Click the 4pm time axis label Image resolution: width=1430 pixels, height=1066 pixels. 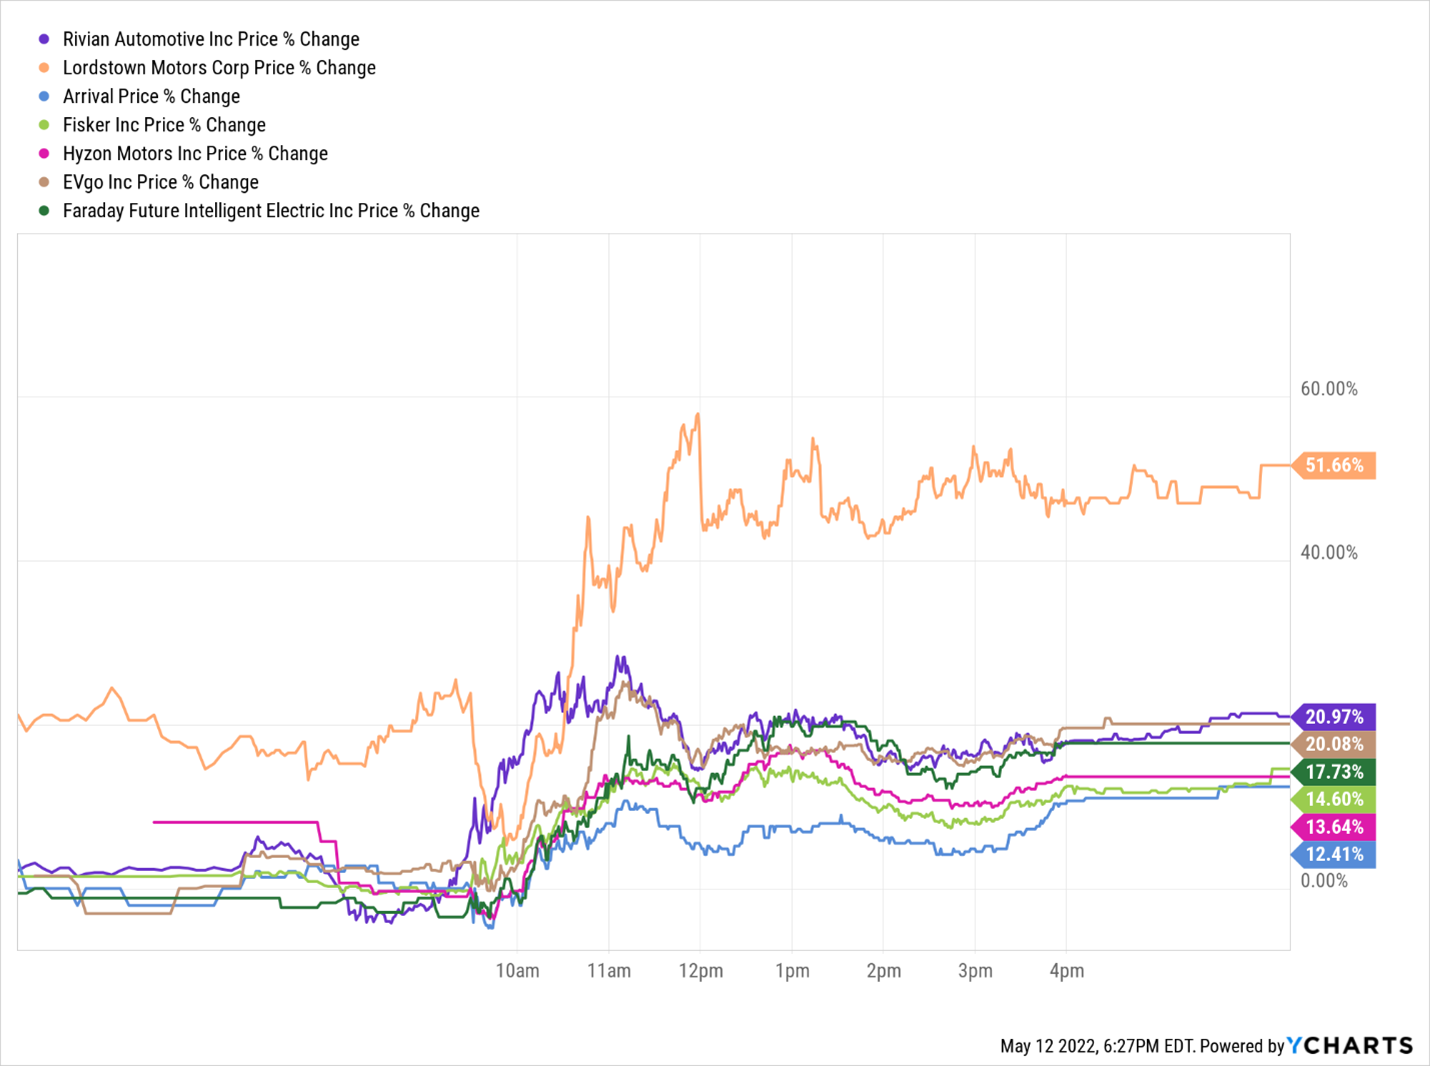pyautogui.click(x=1066, y=971)
